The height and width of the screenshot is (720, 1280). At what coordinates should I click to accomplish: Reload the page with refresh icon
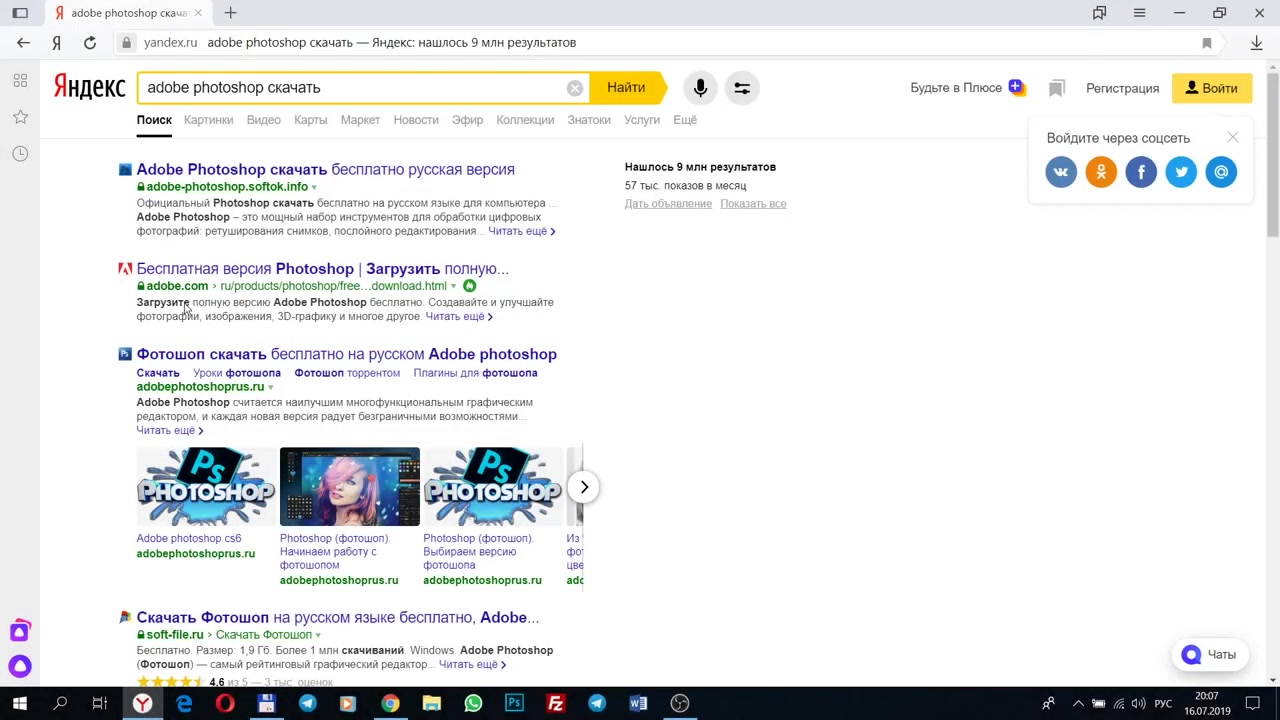[x=90, y=42]
